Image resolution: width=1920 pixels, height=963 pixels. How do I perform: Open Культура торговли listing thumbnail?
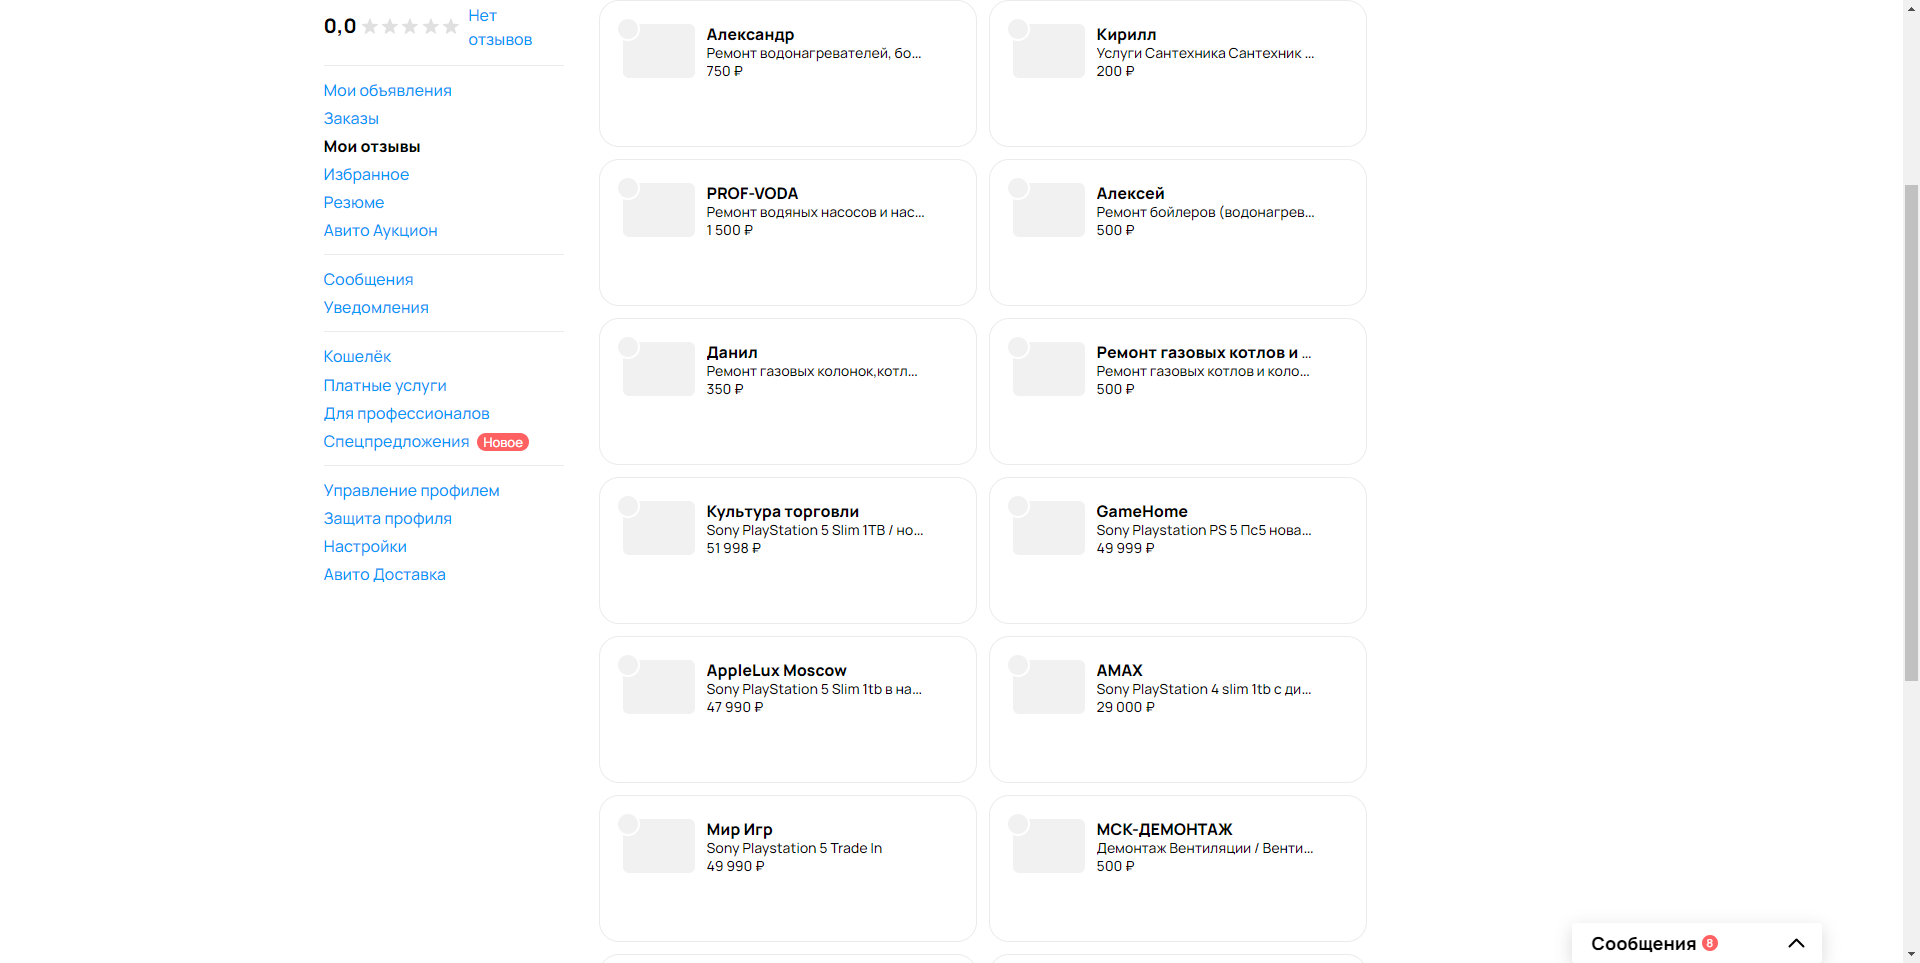coord(659,528)
